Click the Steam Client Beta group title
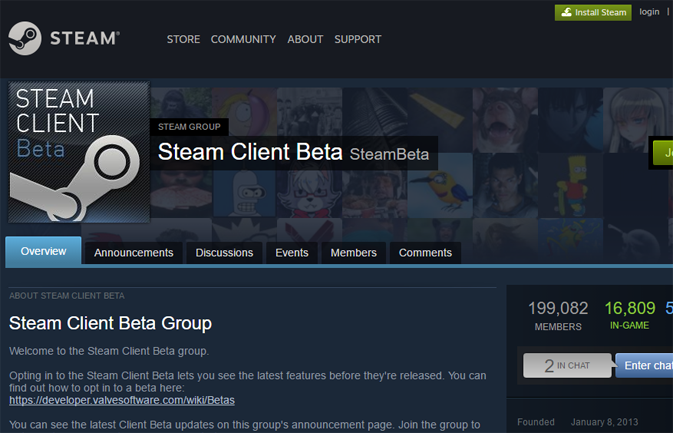 pos(250,152)
